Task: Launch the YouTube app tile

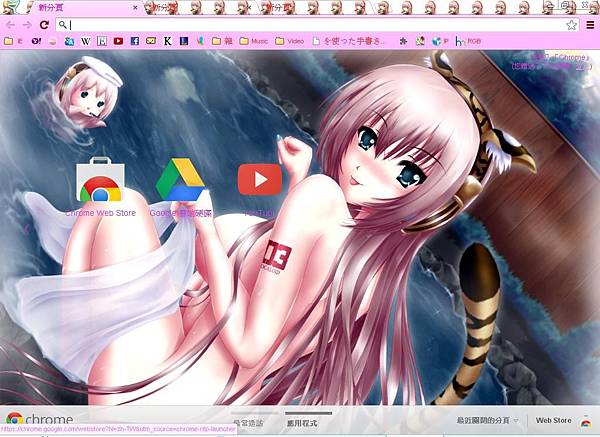Action: [260, 190]
